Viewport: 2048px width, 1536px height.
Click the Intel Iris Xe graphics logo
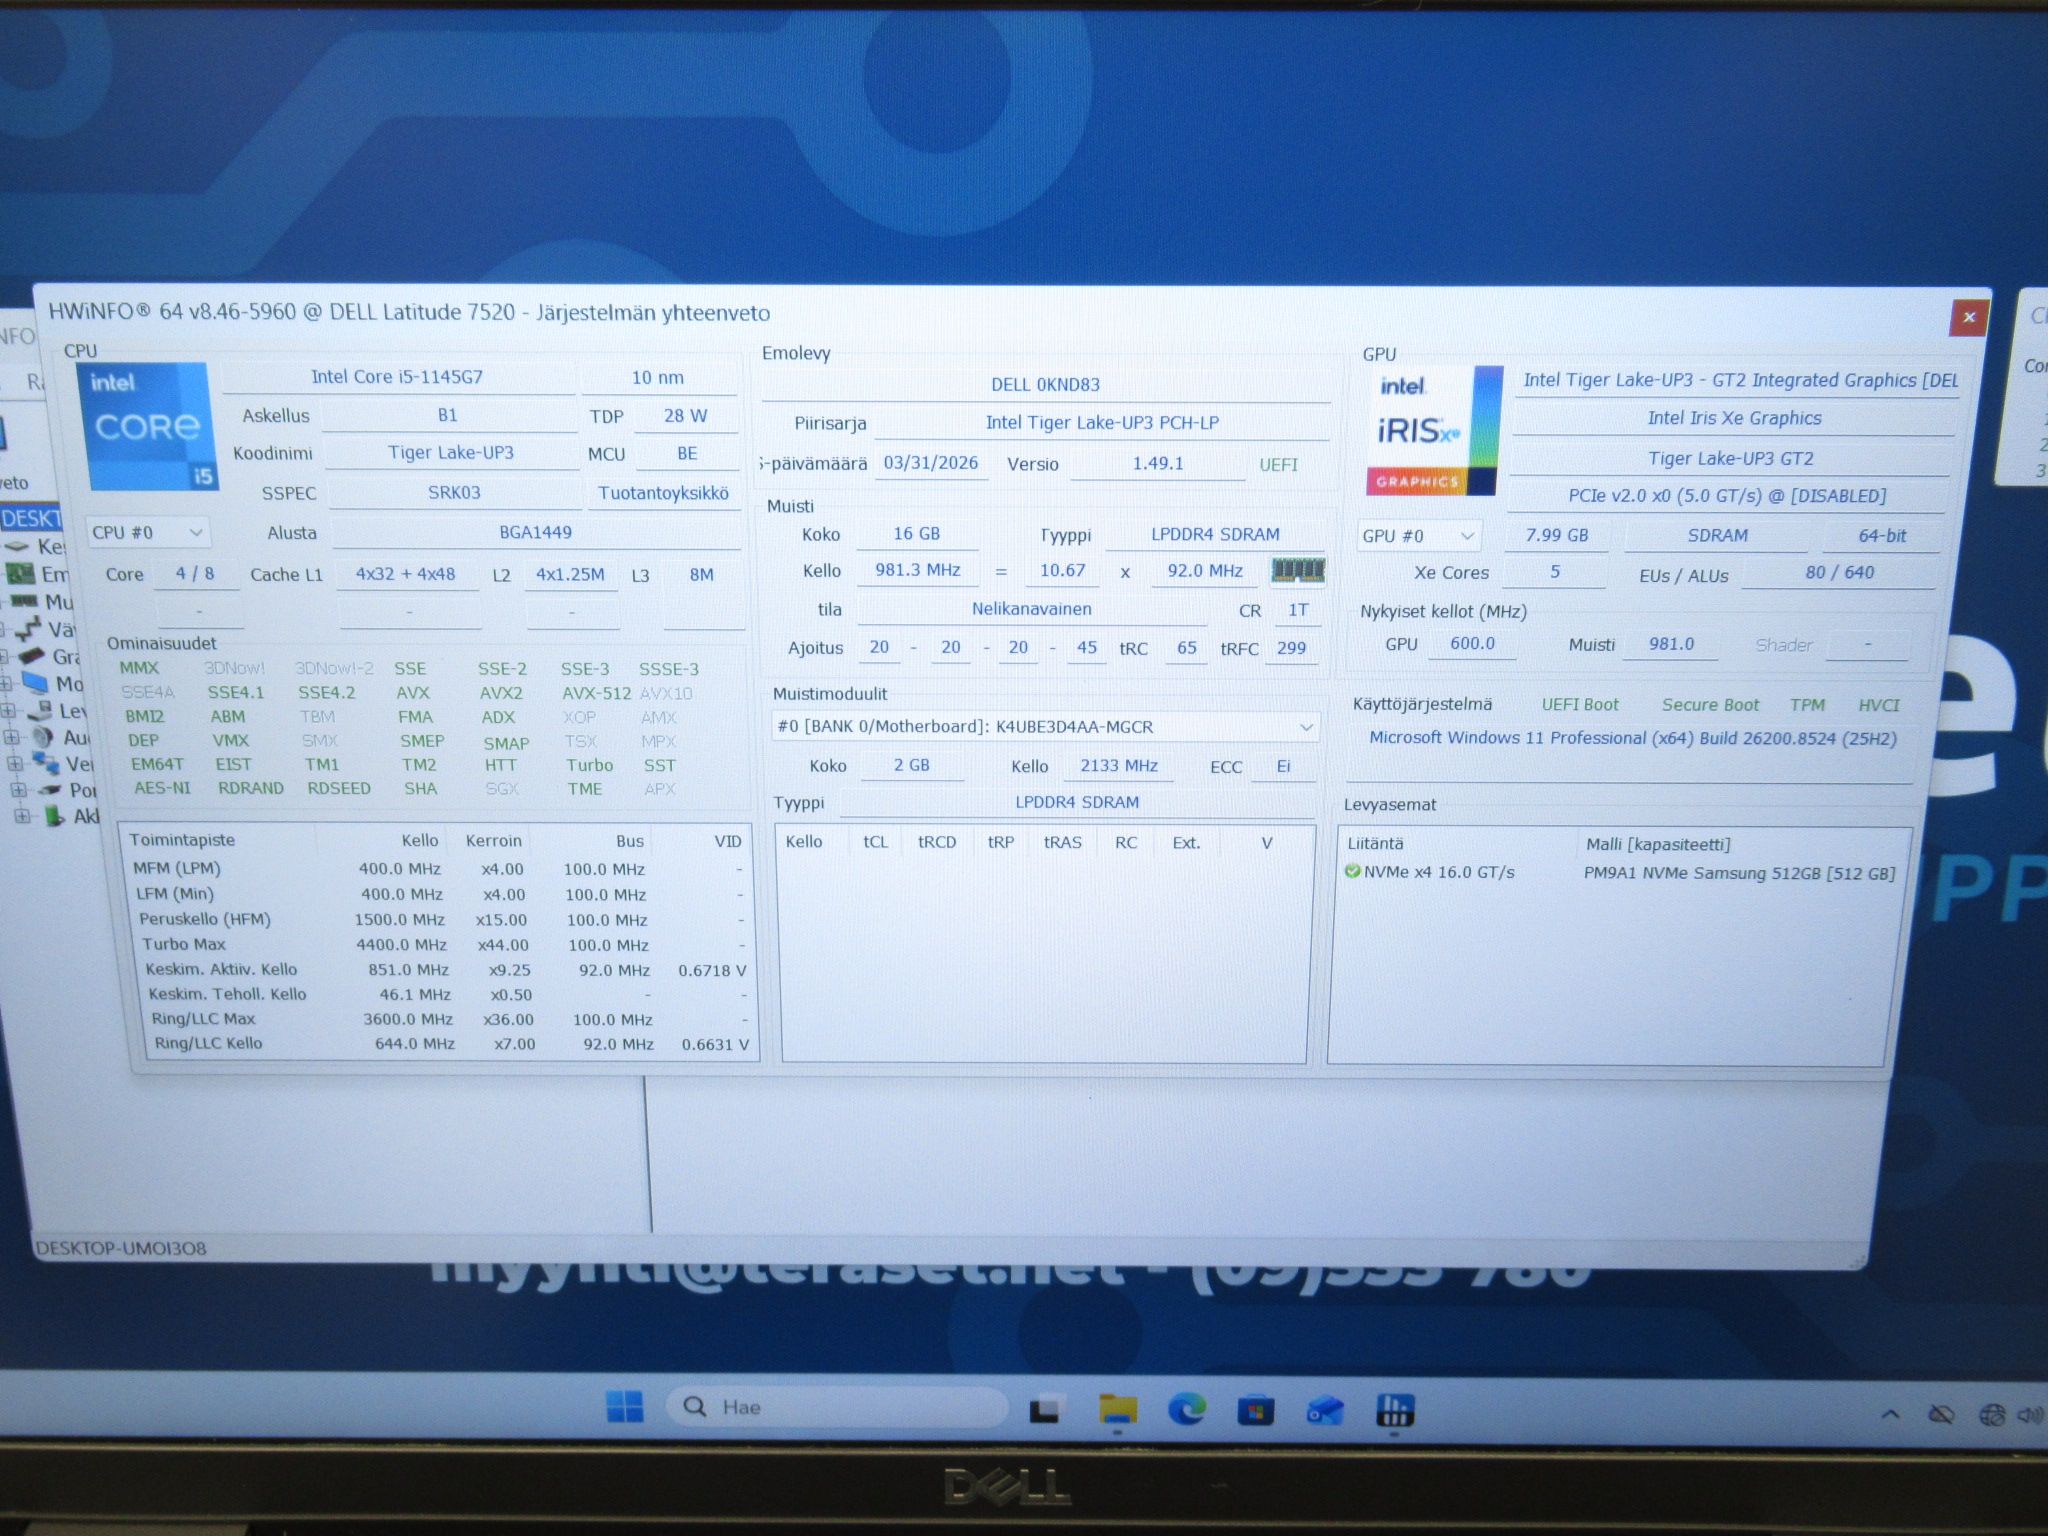pyautogui.click(x=1434, y=431)
